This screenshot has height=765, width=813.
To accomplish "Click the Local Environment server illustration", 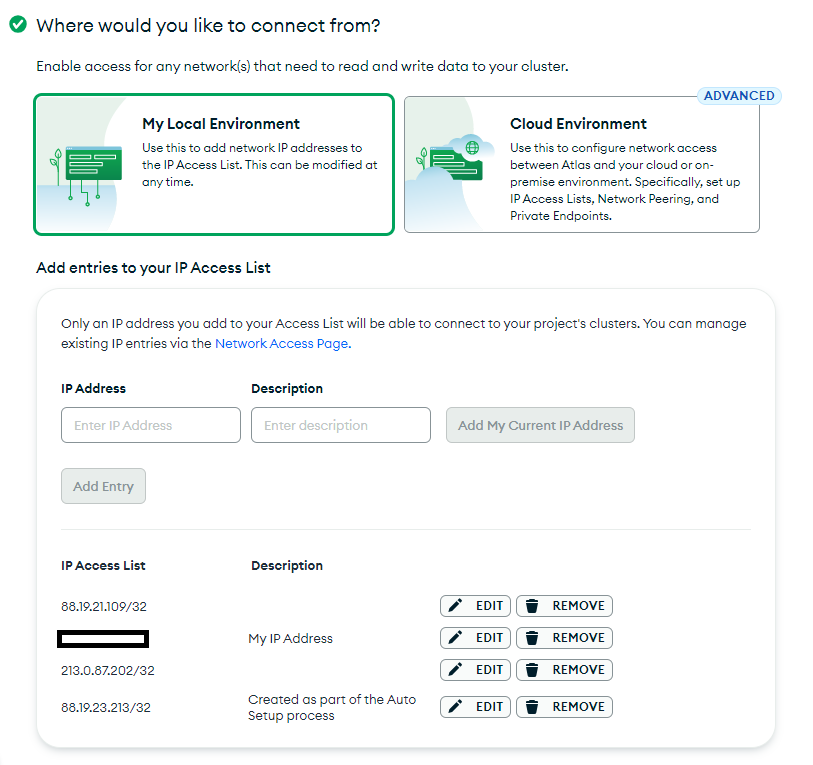I will 87,175.
